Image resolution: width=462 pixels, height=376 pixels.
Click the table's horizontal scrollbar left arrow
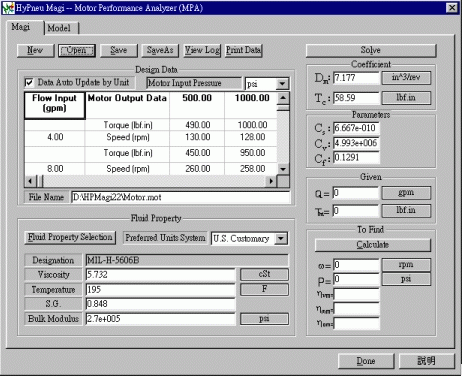[30, 181]
